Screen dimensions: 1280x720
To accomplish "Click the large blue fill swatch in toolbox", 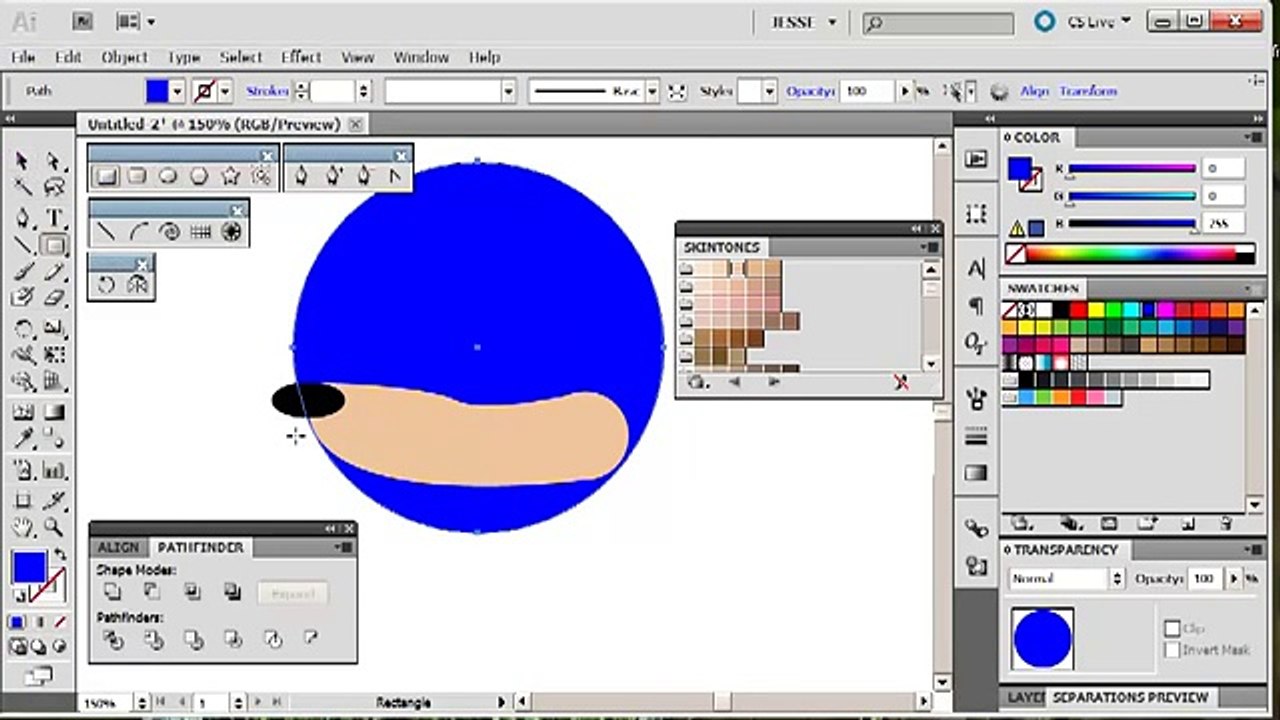I will (29, 568).
